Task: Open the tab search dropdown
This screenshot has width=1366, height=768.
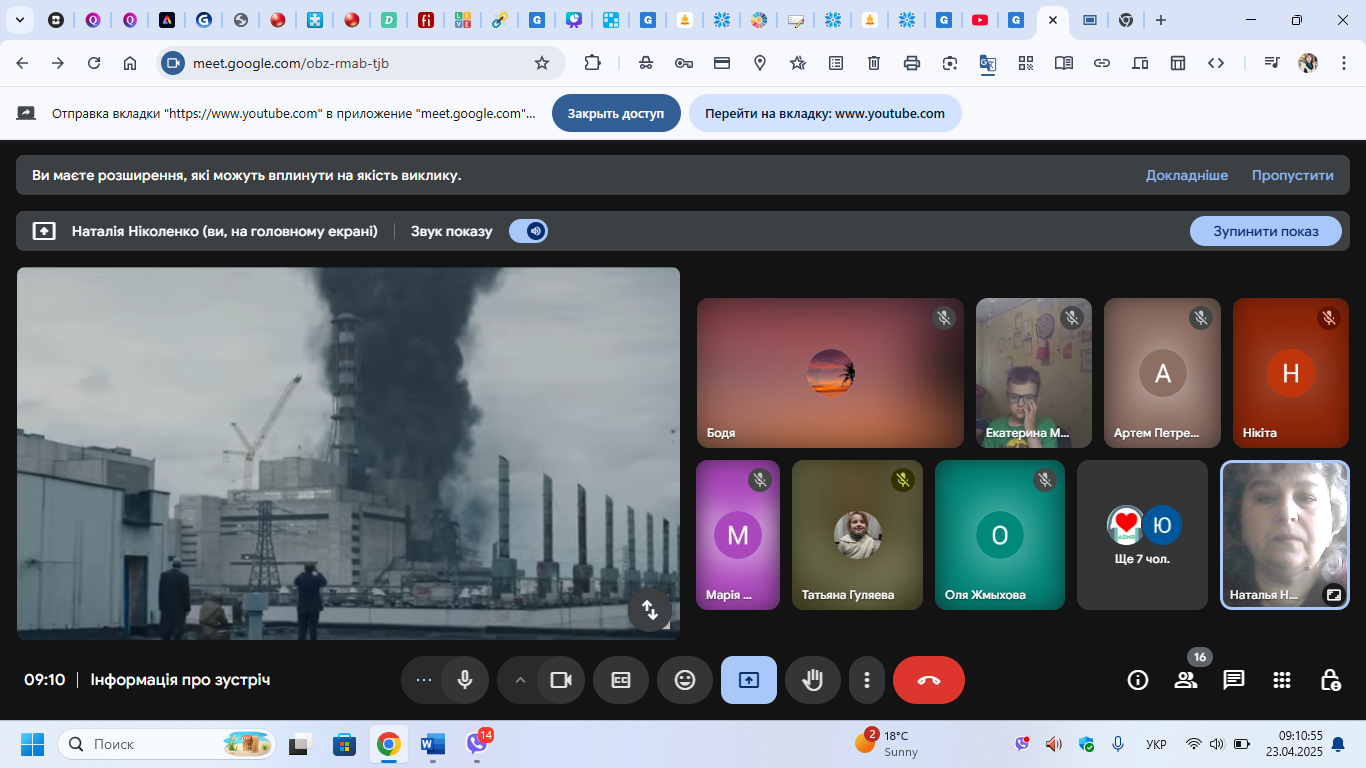Action: (19, 20)
